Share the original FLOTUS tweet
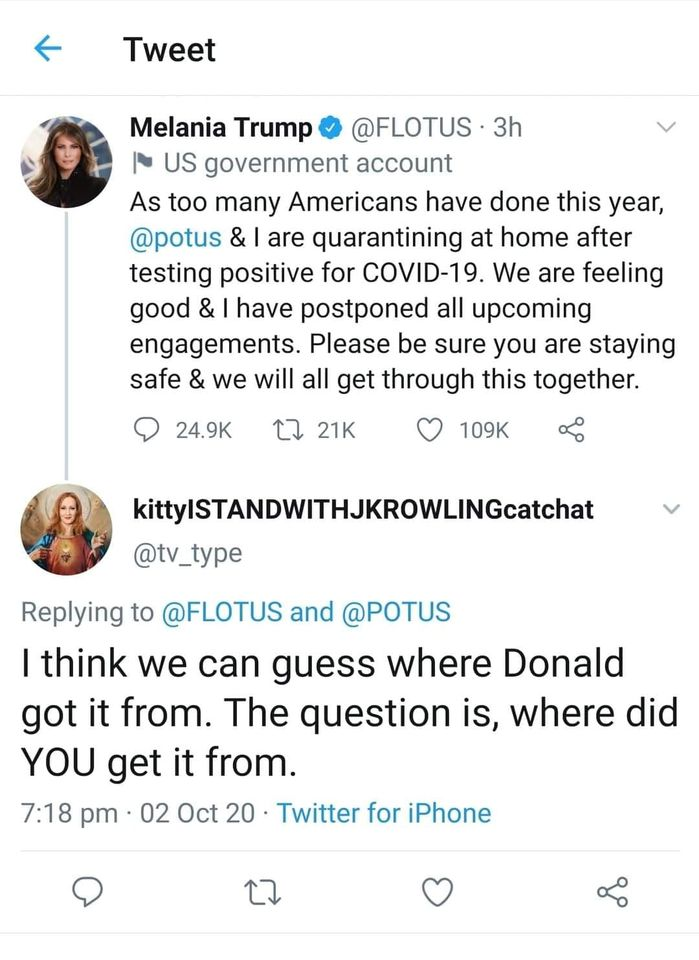Viewport: 699px width, 960px height. tap(569, 430)
